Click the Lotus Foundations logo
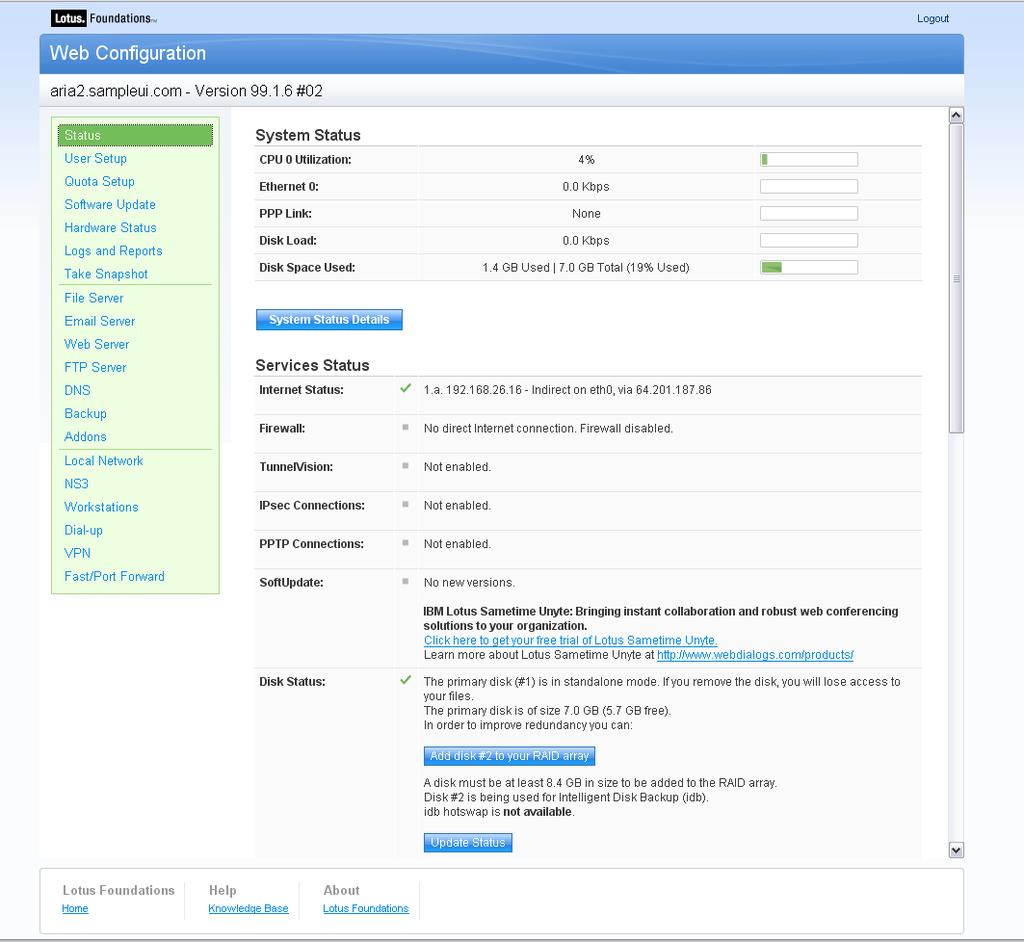This screenshot has width=1024, height=942. tap(104, 18)
